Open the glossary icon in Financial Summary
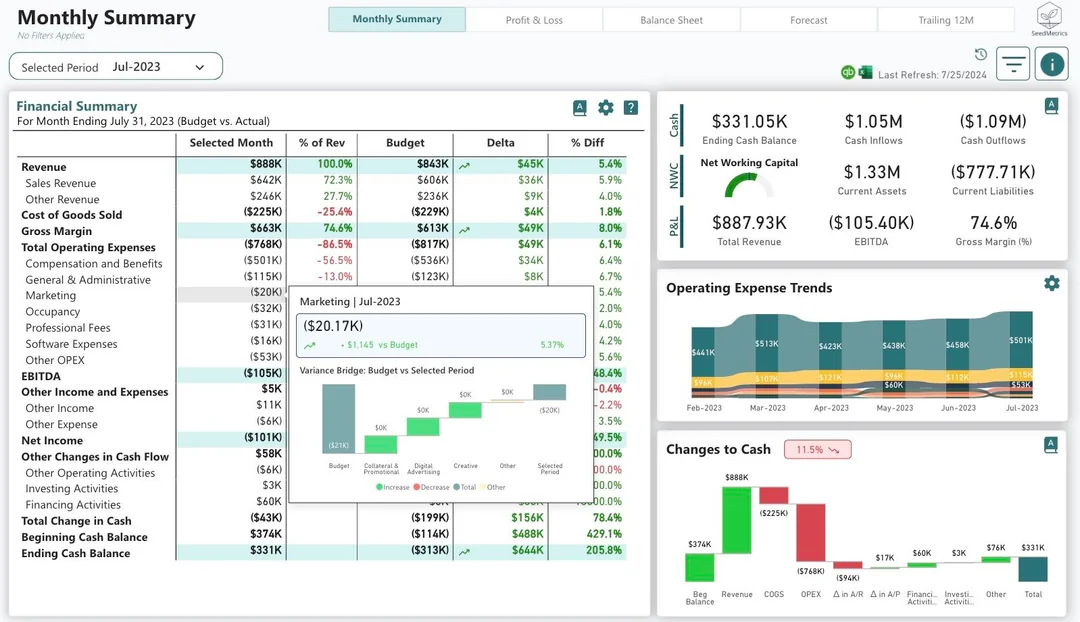This screenshot has height=622, width=1080. 580,108
